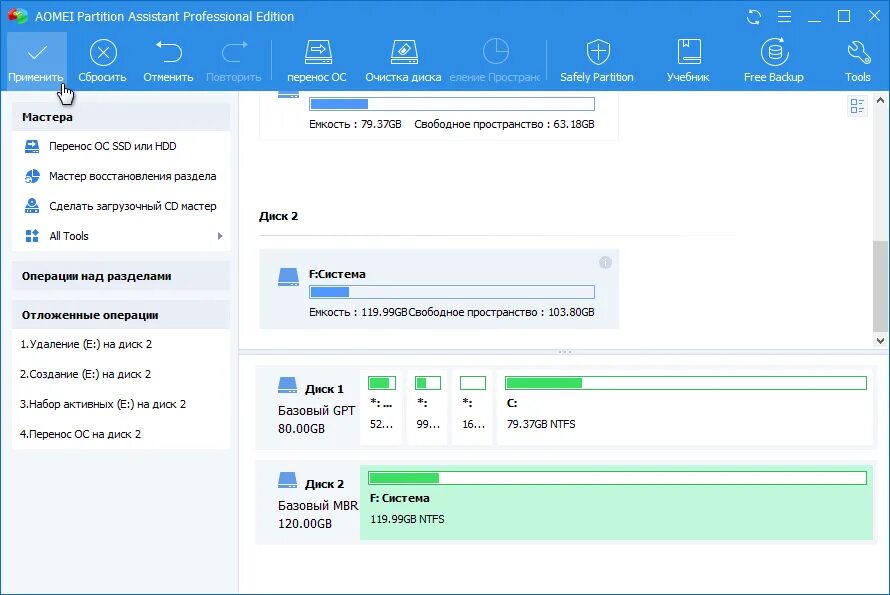Open the hamburger menu in title bar

coord(784,17)
